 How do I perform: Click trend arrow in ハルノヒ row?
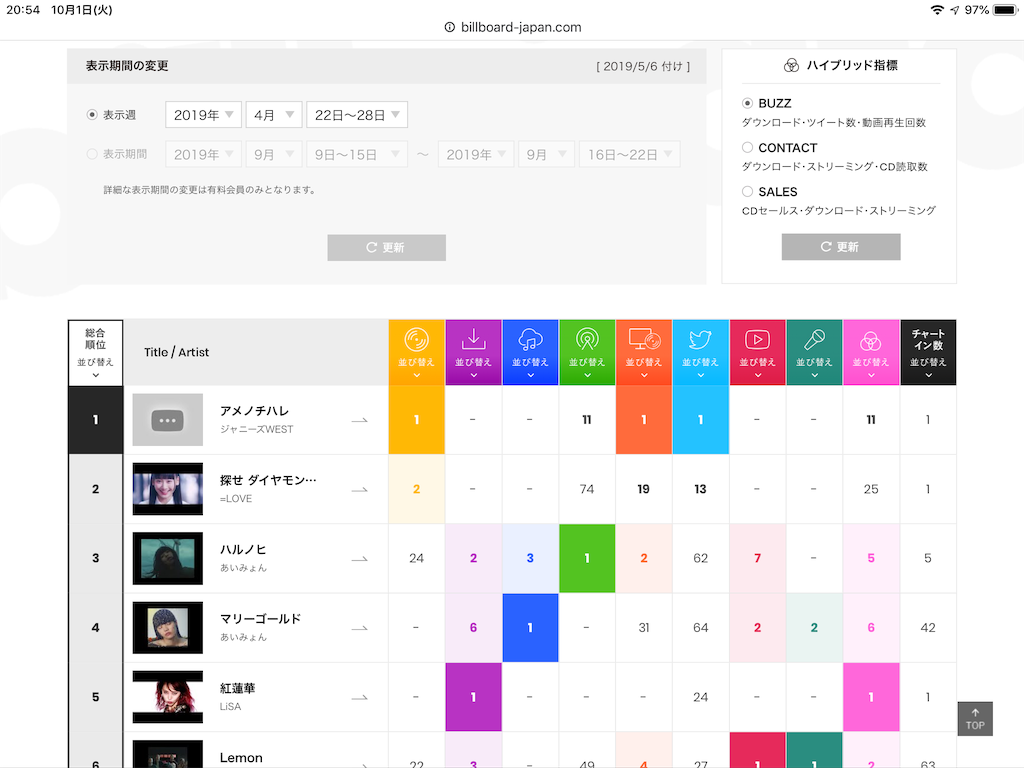tap(359, 559)
